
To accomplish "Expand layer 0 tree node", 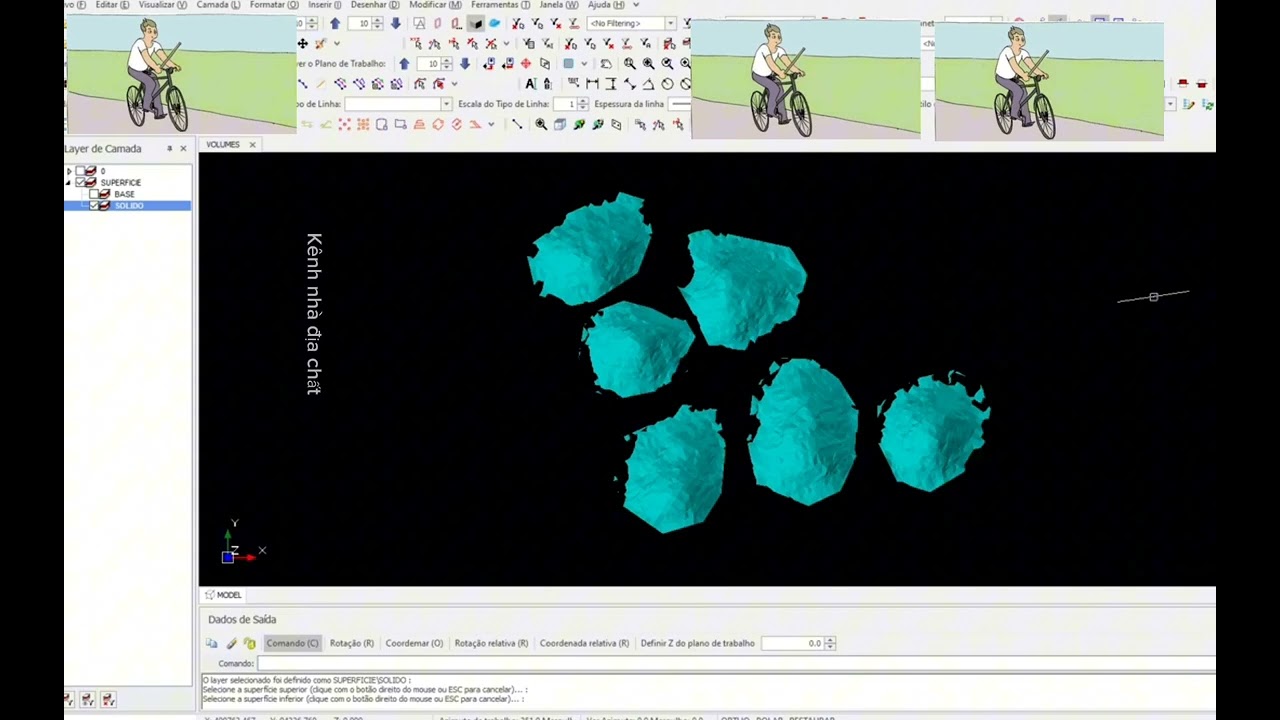I will pos(69,171).
